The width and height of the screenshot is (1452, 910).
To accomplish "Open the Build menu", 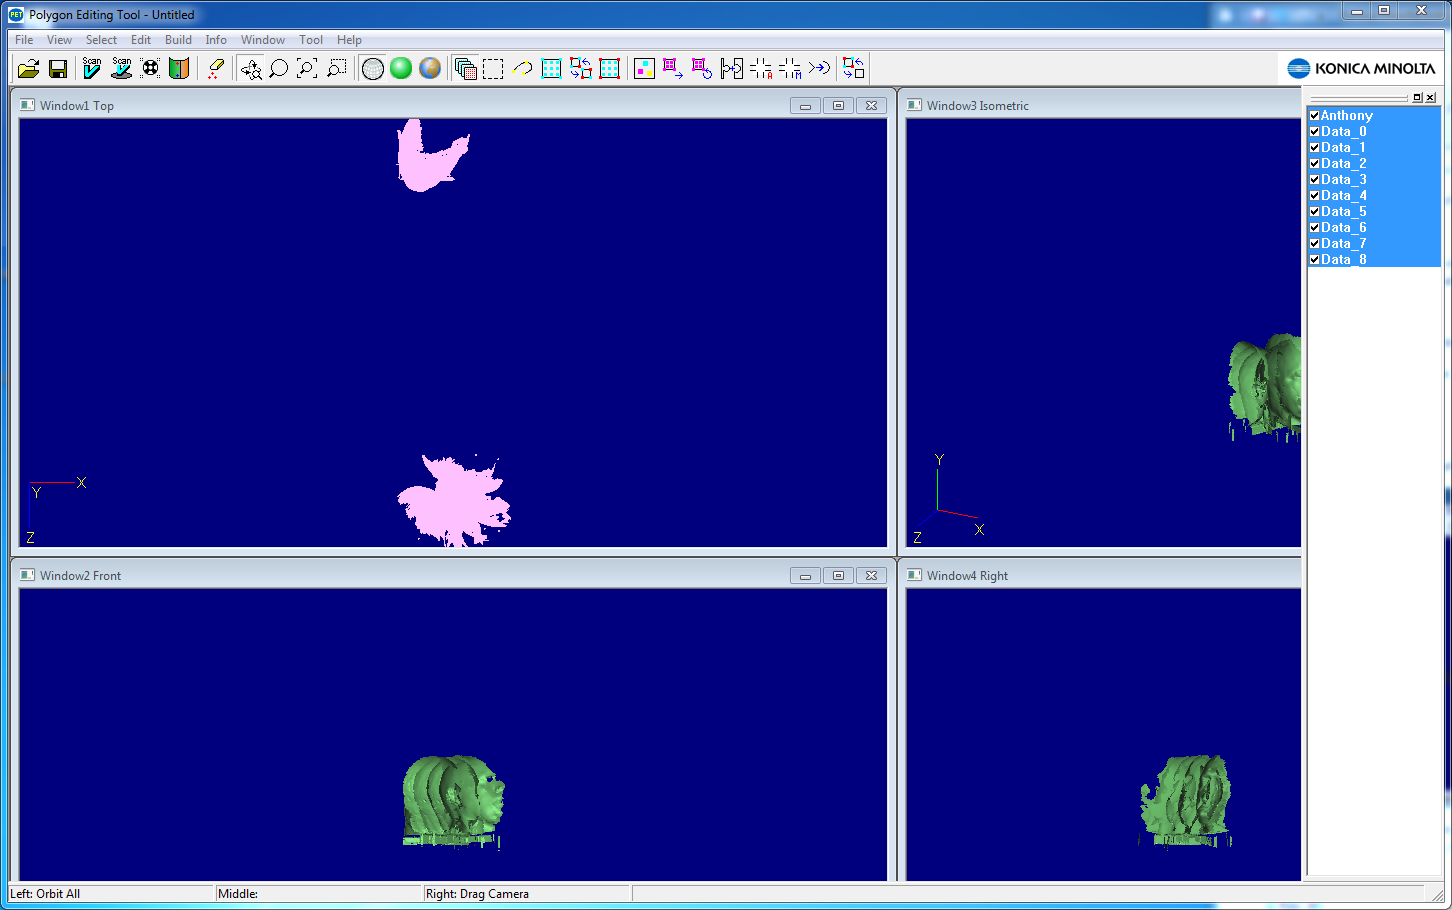I will [178, 40].
